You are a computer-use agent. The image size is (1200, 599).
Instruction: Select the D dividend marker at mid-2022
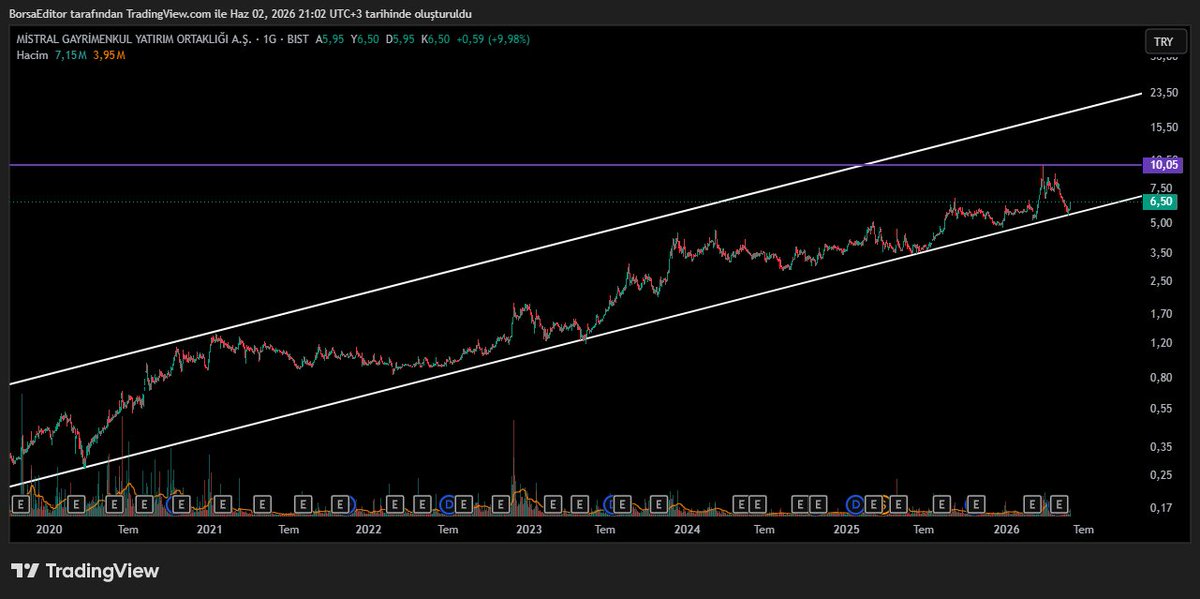pyautogui.click(x=449, y=504)
